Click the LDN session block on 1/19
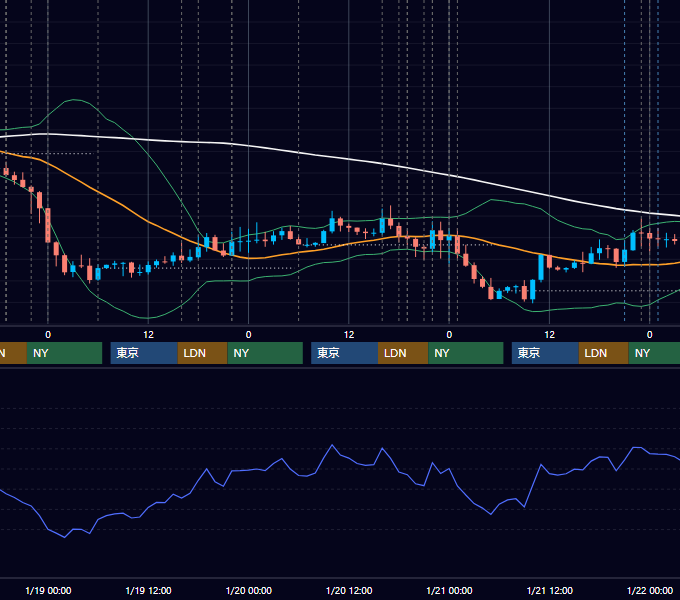Screen dimensions: 680x600 pyautogui.click(x=203, y=353)
